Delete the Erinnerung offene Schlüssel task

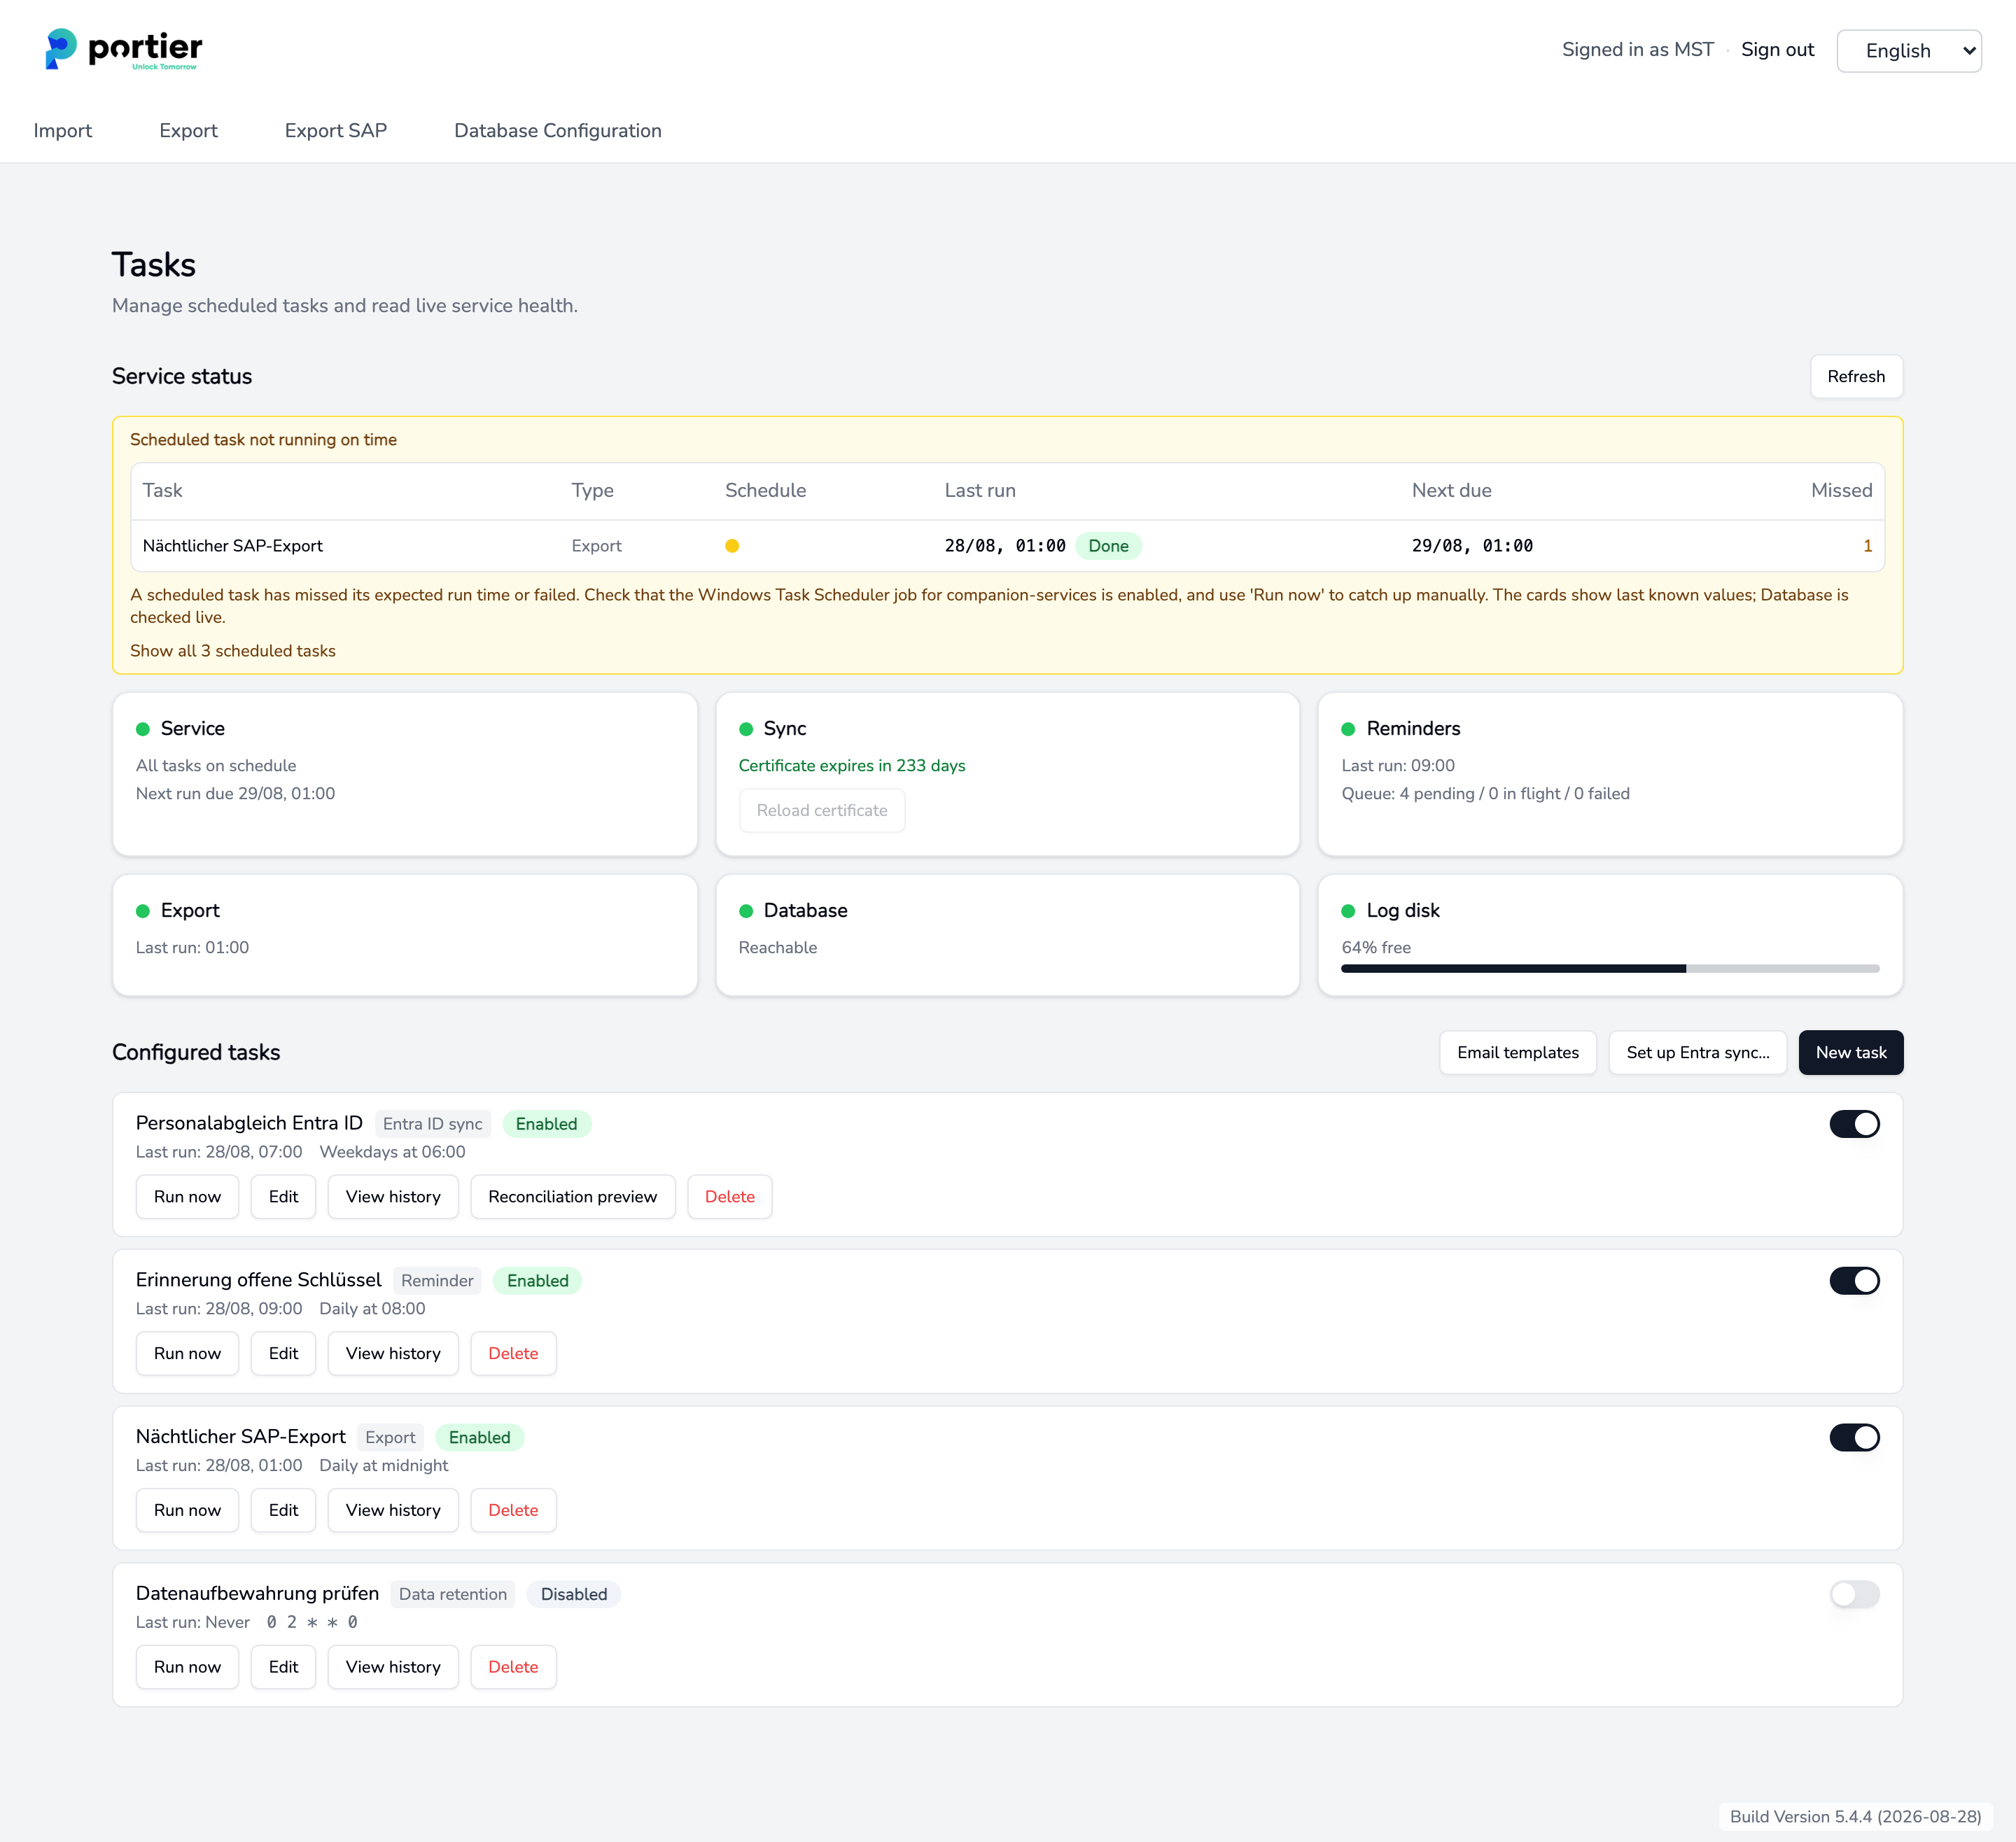click(x=513, y=1354)
